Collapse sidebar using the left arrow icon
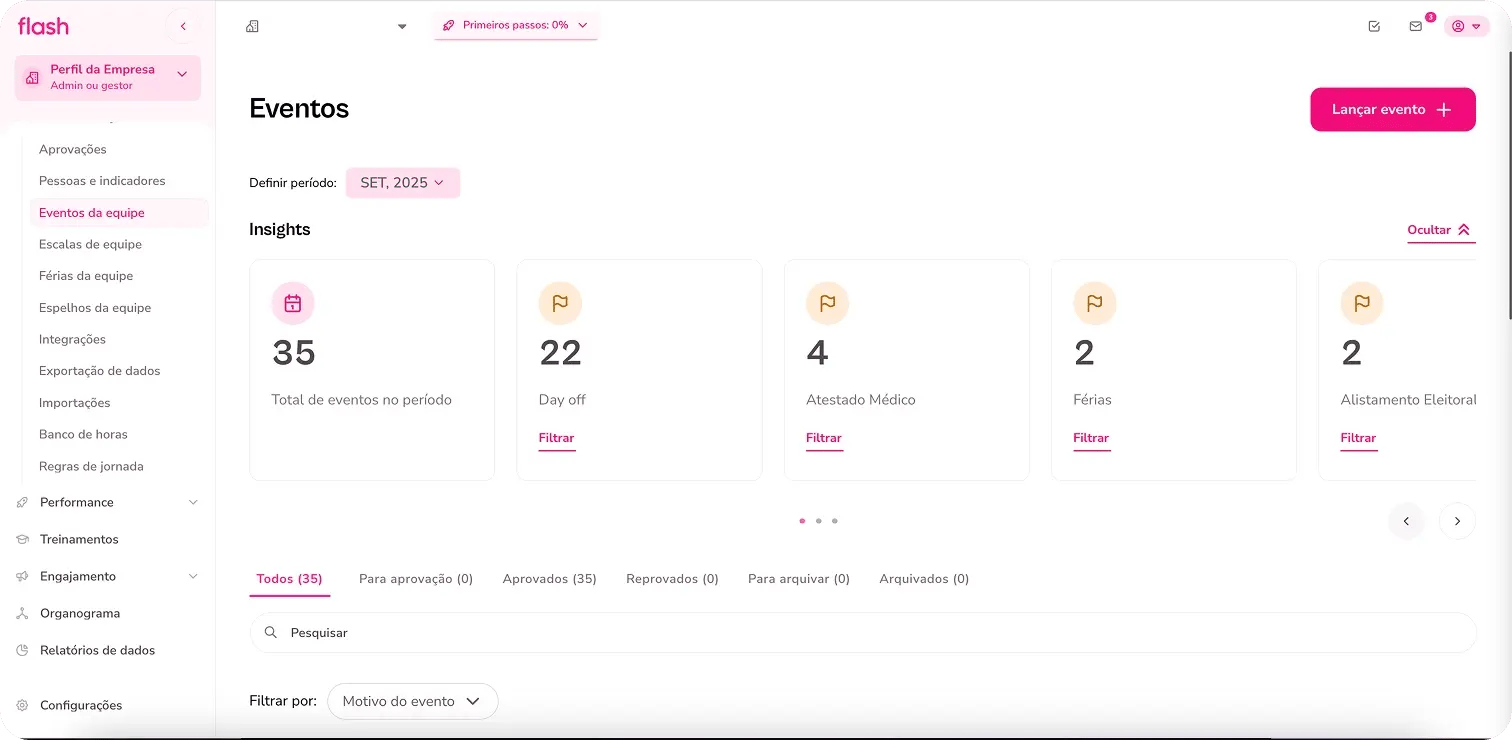The image size is (1512, 740). [x=183, y=26]
